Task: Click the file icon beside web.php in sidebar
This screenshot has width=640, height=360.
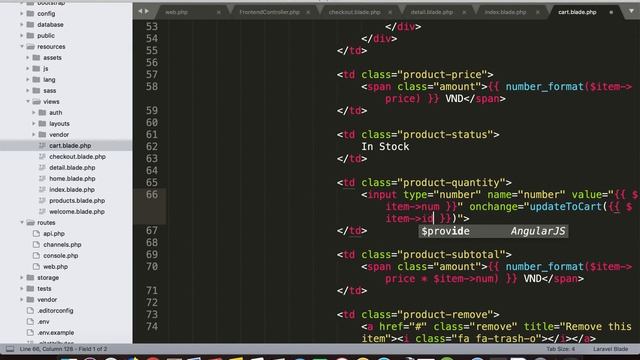Action: pos(36,267)
